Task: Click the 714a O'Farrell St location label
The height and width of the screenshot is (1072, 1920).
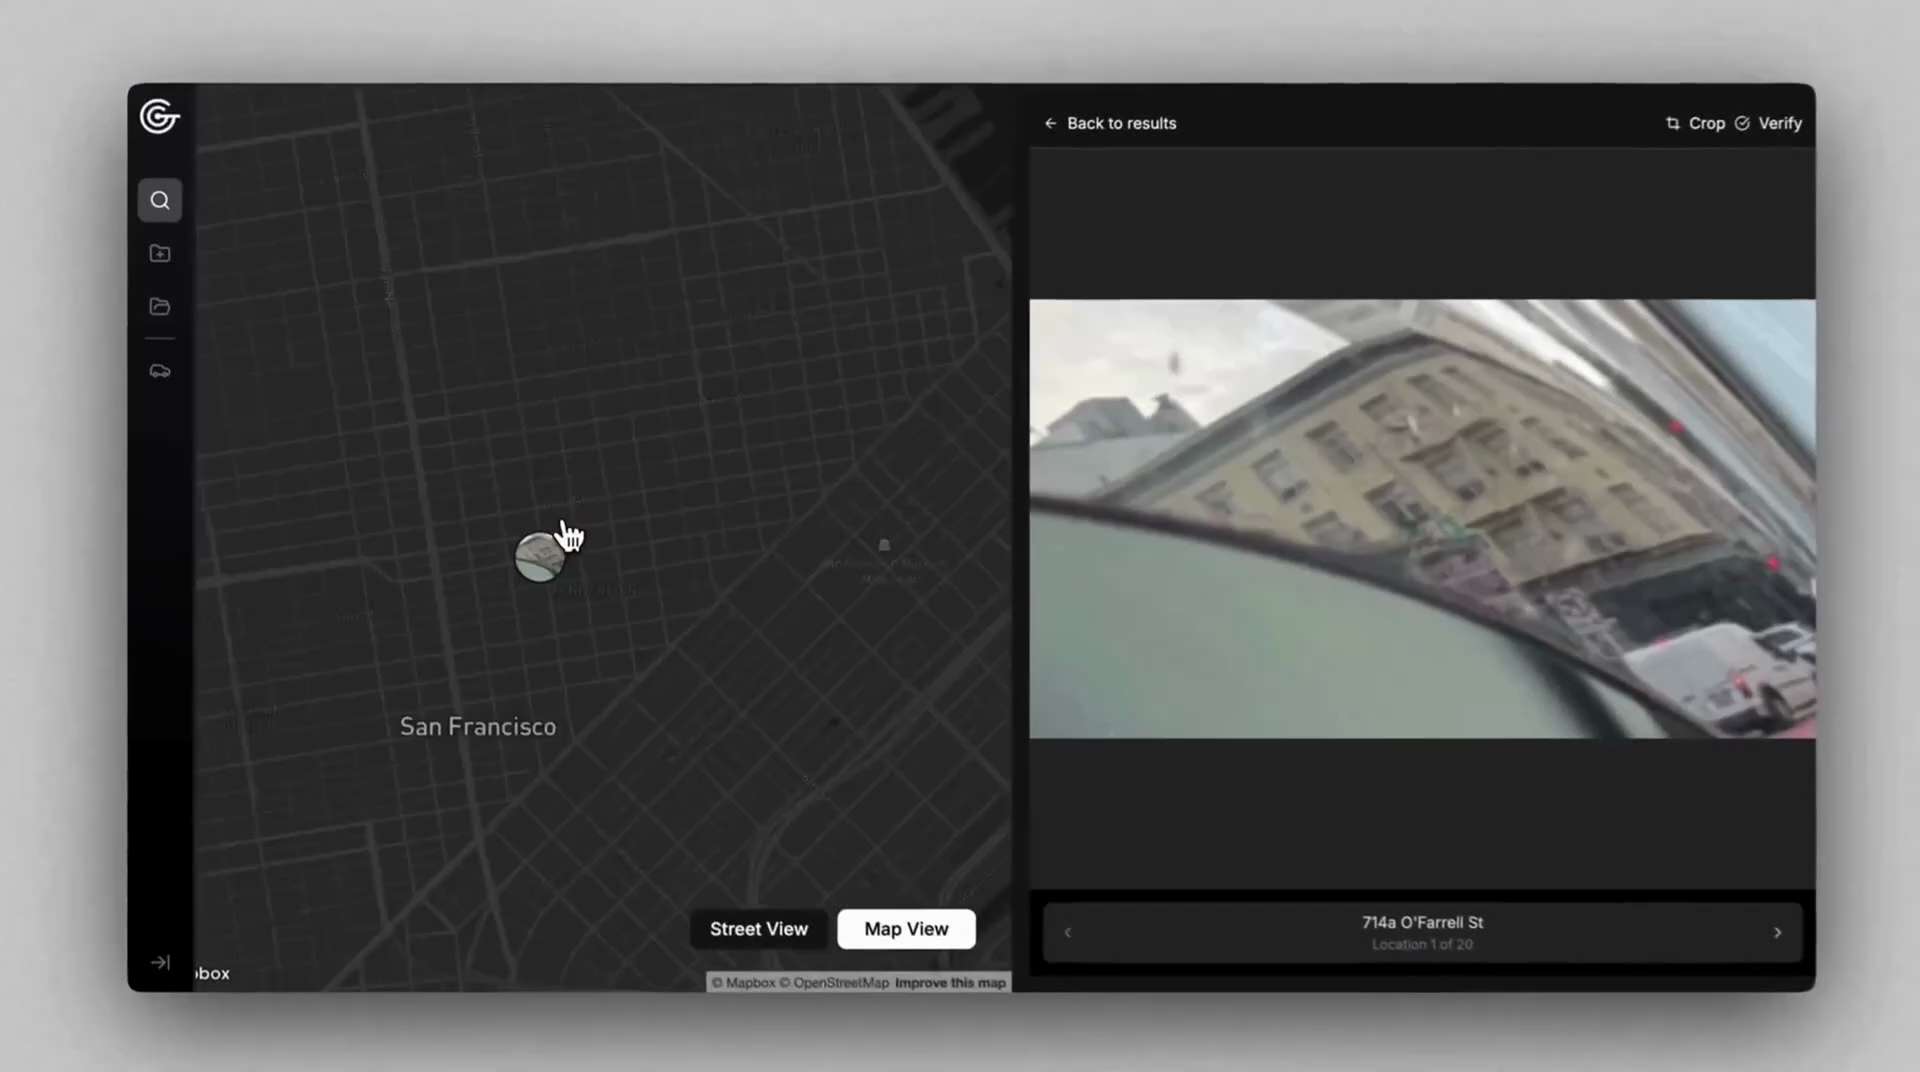Action: point(1422,923)
